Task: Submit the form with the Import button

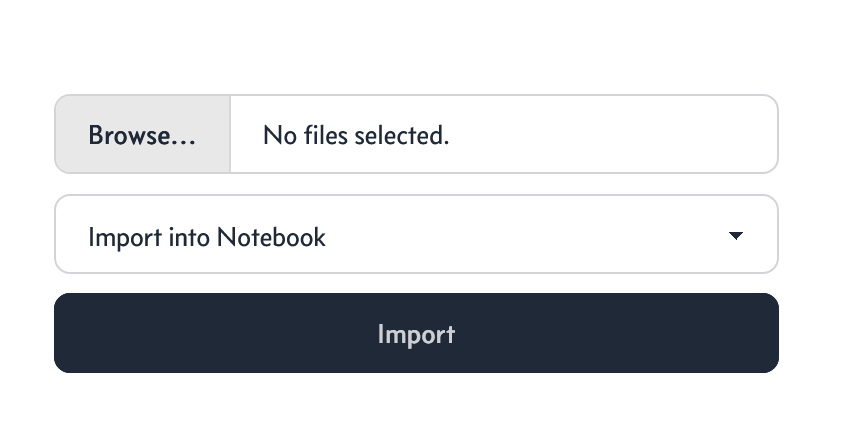Action: click(416, 333)
